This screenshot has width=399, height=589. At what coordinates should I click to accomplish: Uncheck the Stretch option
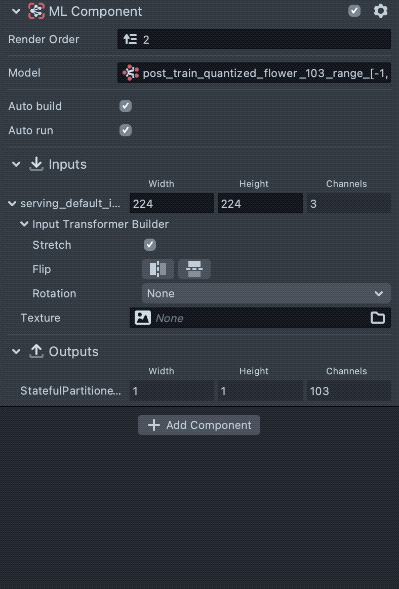tap(150, 245)
